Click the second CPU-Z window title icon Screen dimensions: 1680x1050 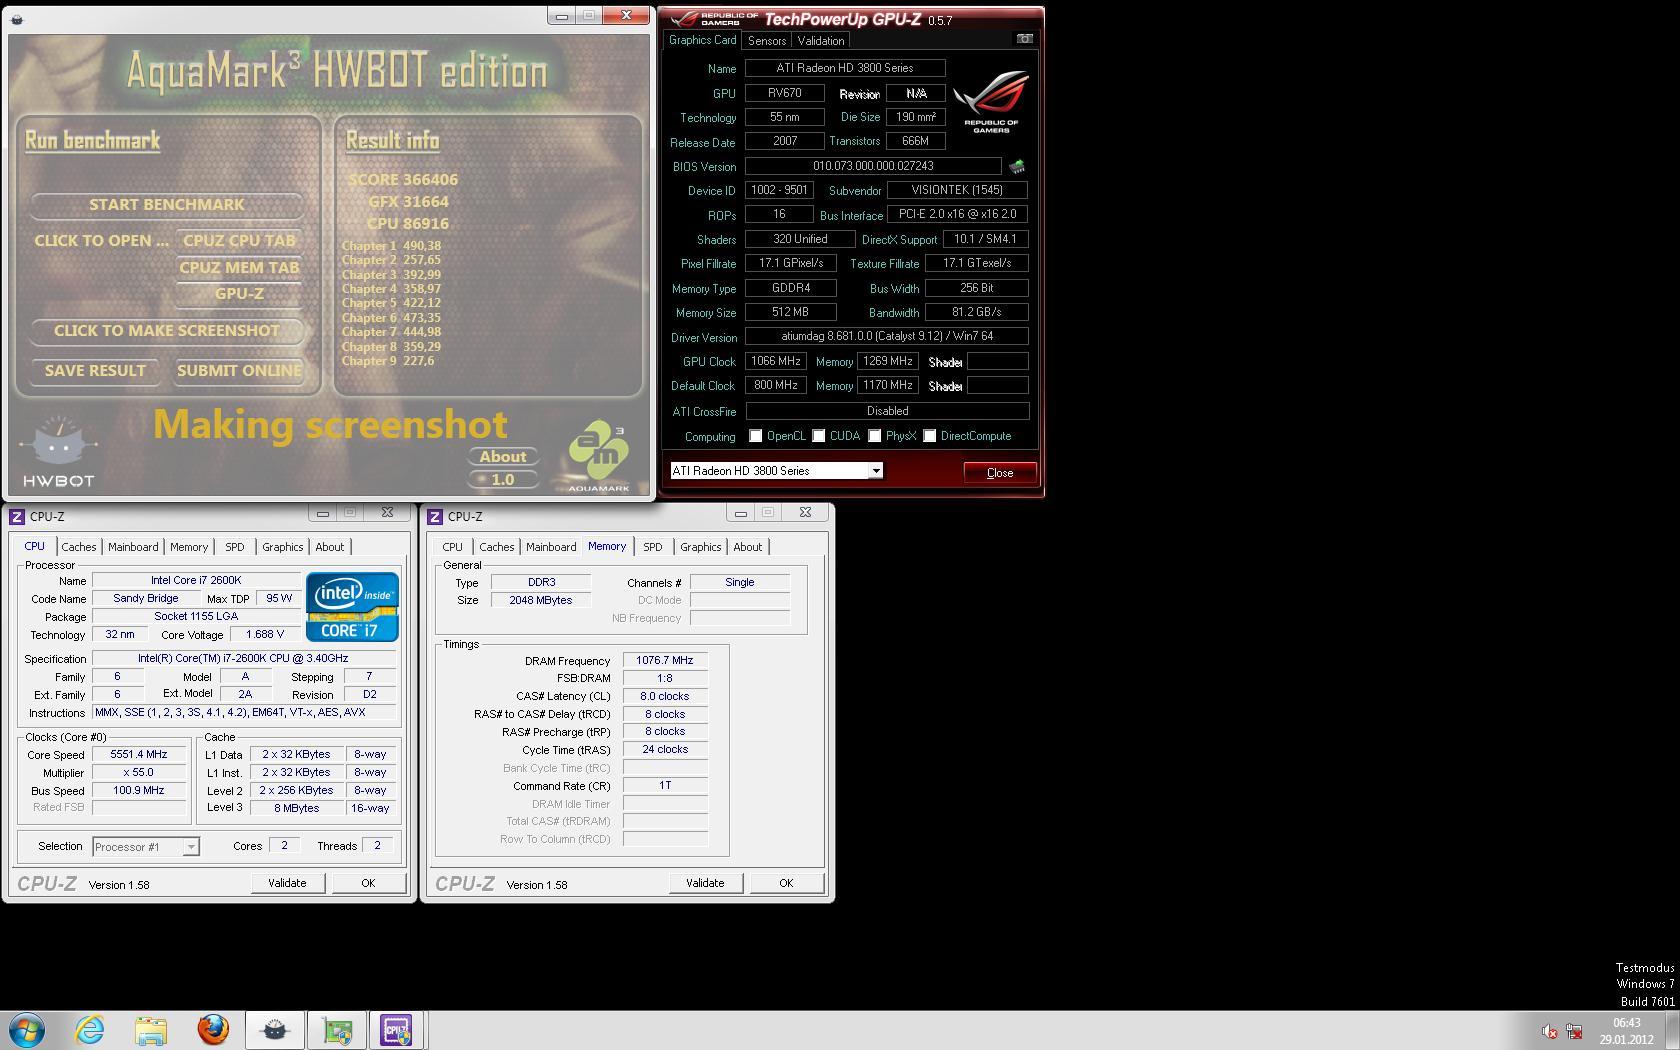click(x=435, y=516)
